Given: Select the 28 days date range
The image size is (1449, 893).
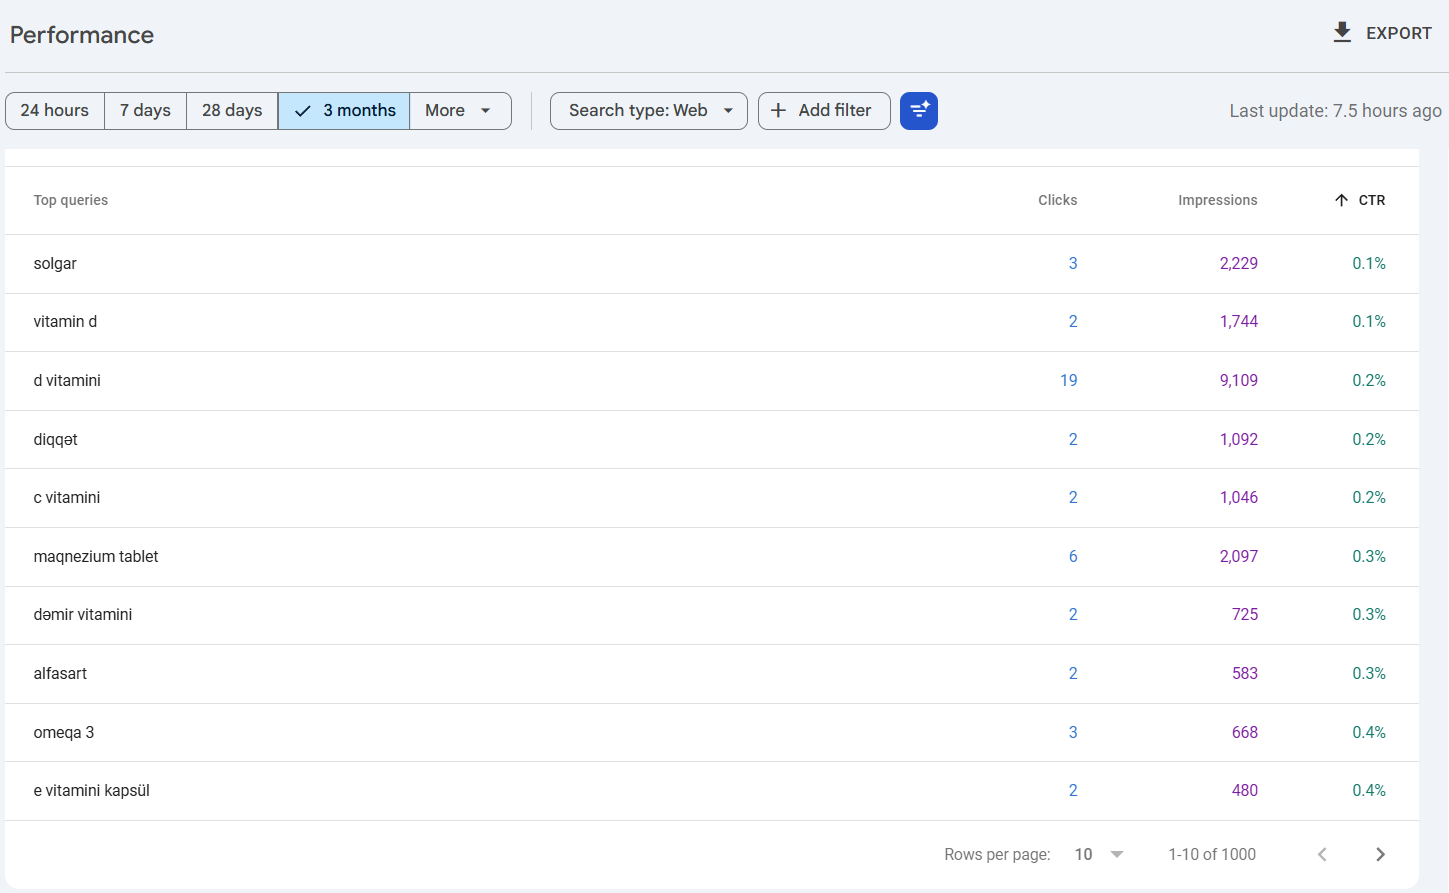Looking at the screenshot, I should tap(232, 111).
